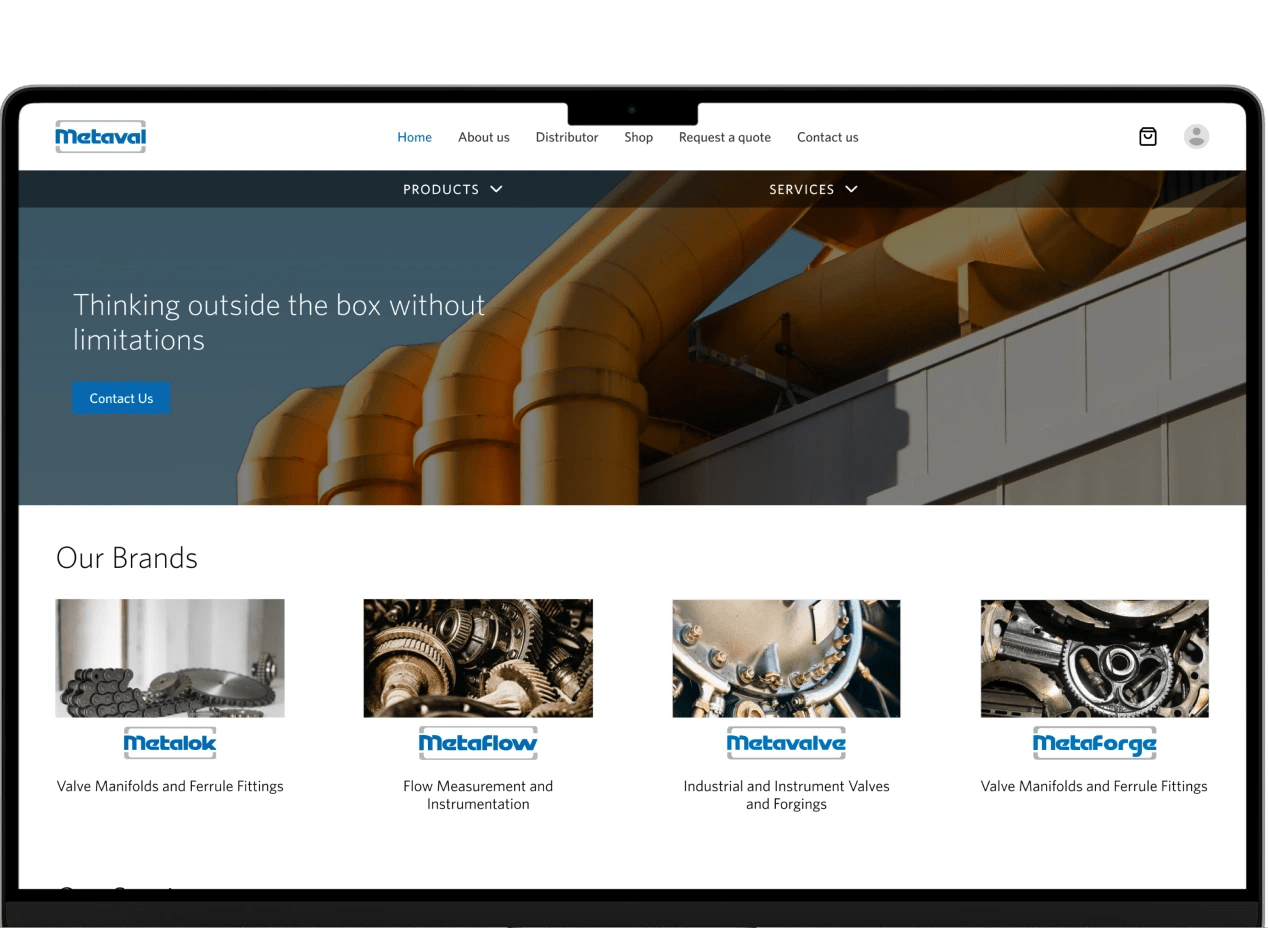Click the Metaval logo in header

(100, 137)
